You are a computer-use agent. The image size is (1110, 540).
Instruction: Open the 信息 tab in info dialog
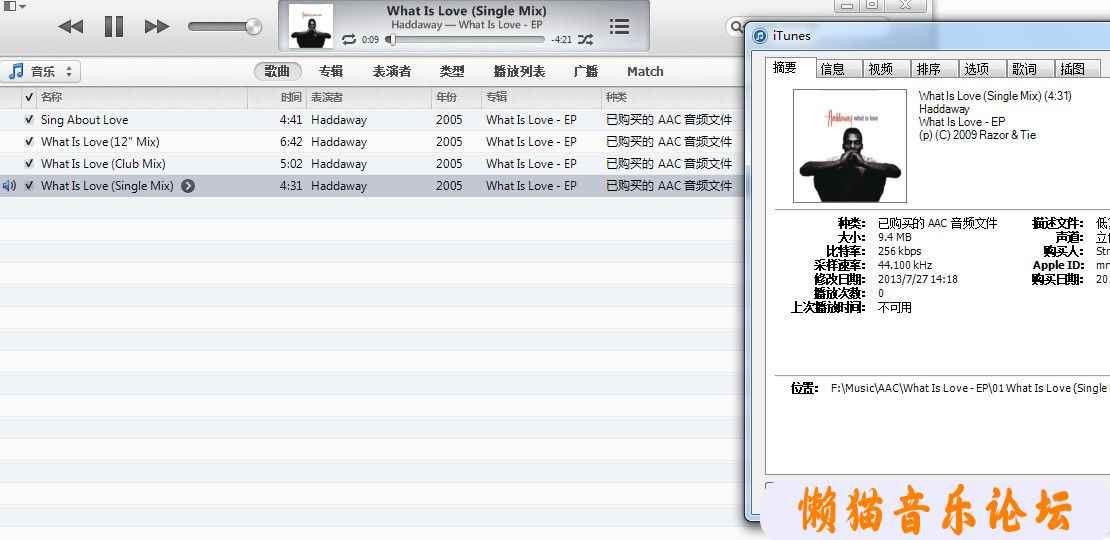tap(839, 69)
